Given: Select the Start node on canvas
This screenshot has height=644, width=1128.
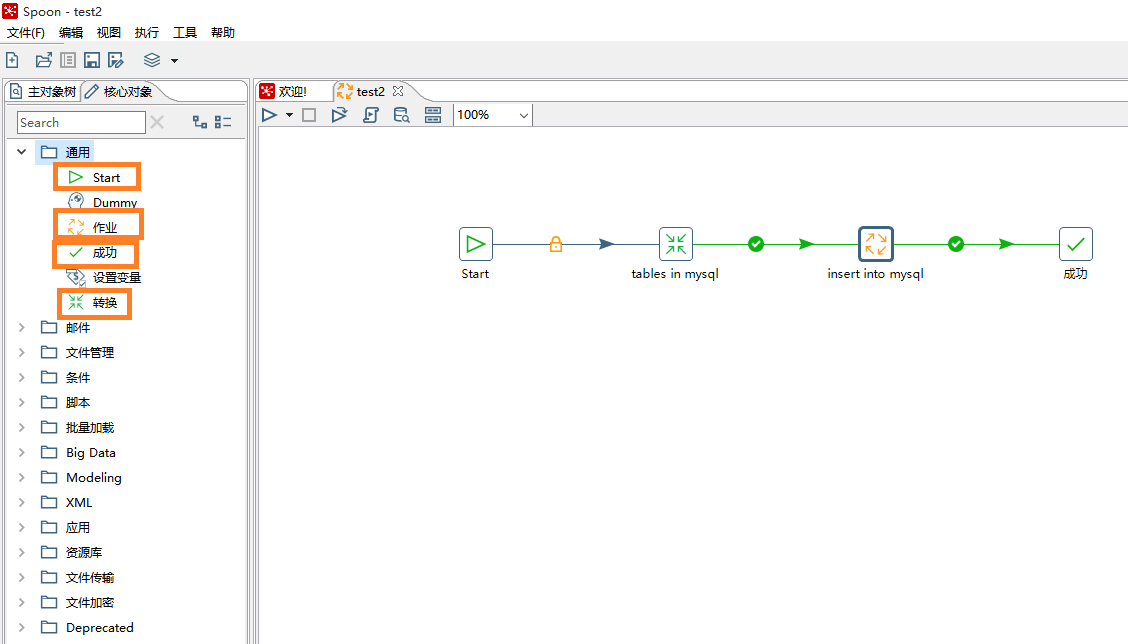Looking at the screenshot, I should tap(476, 244).
